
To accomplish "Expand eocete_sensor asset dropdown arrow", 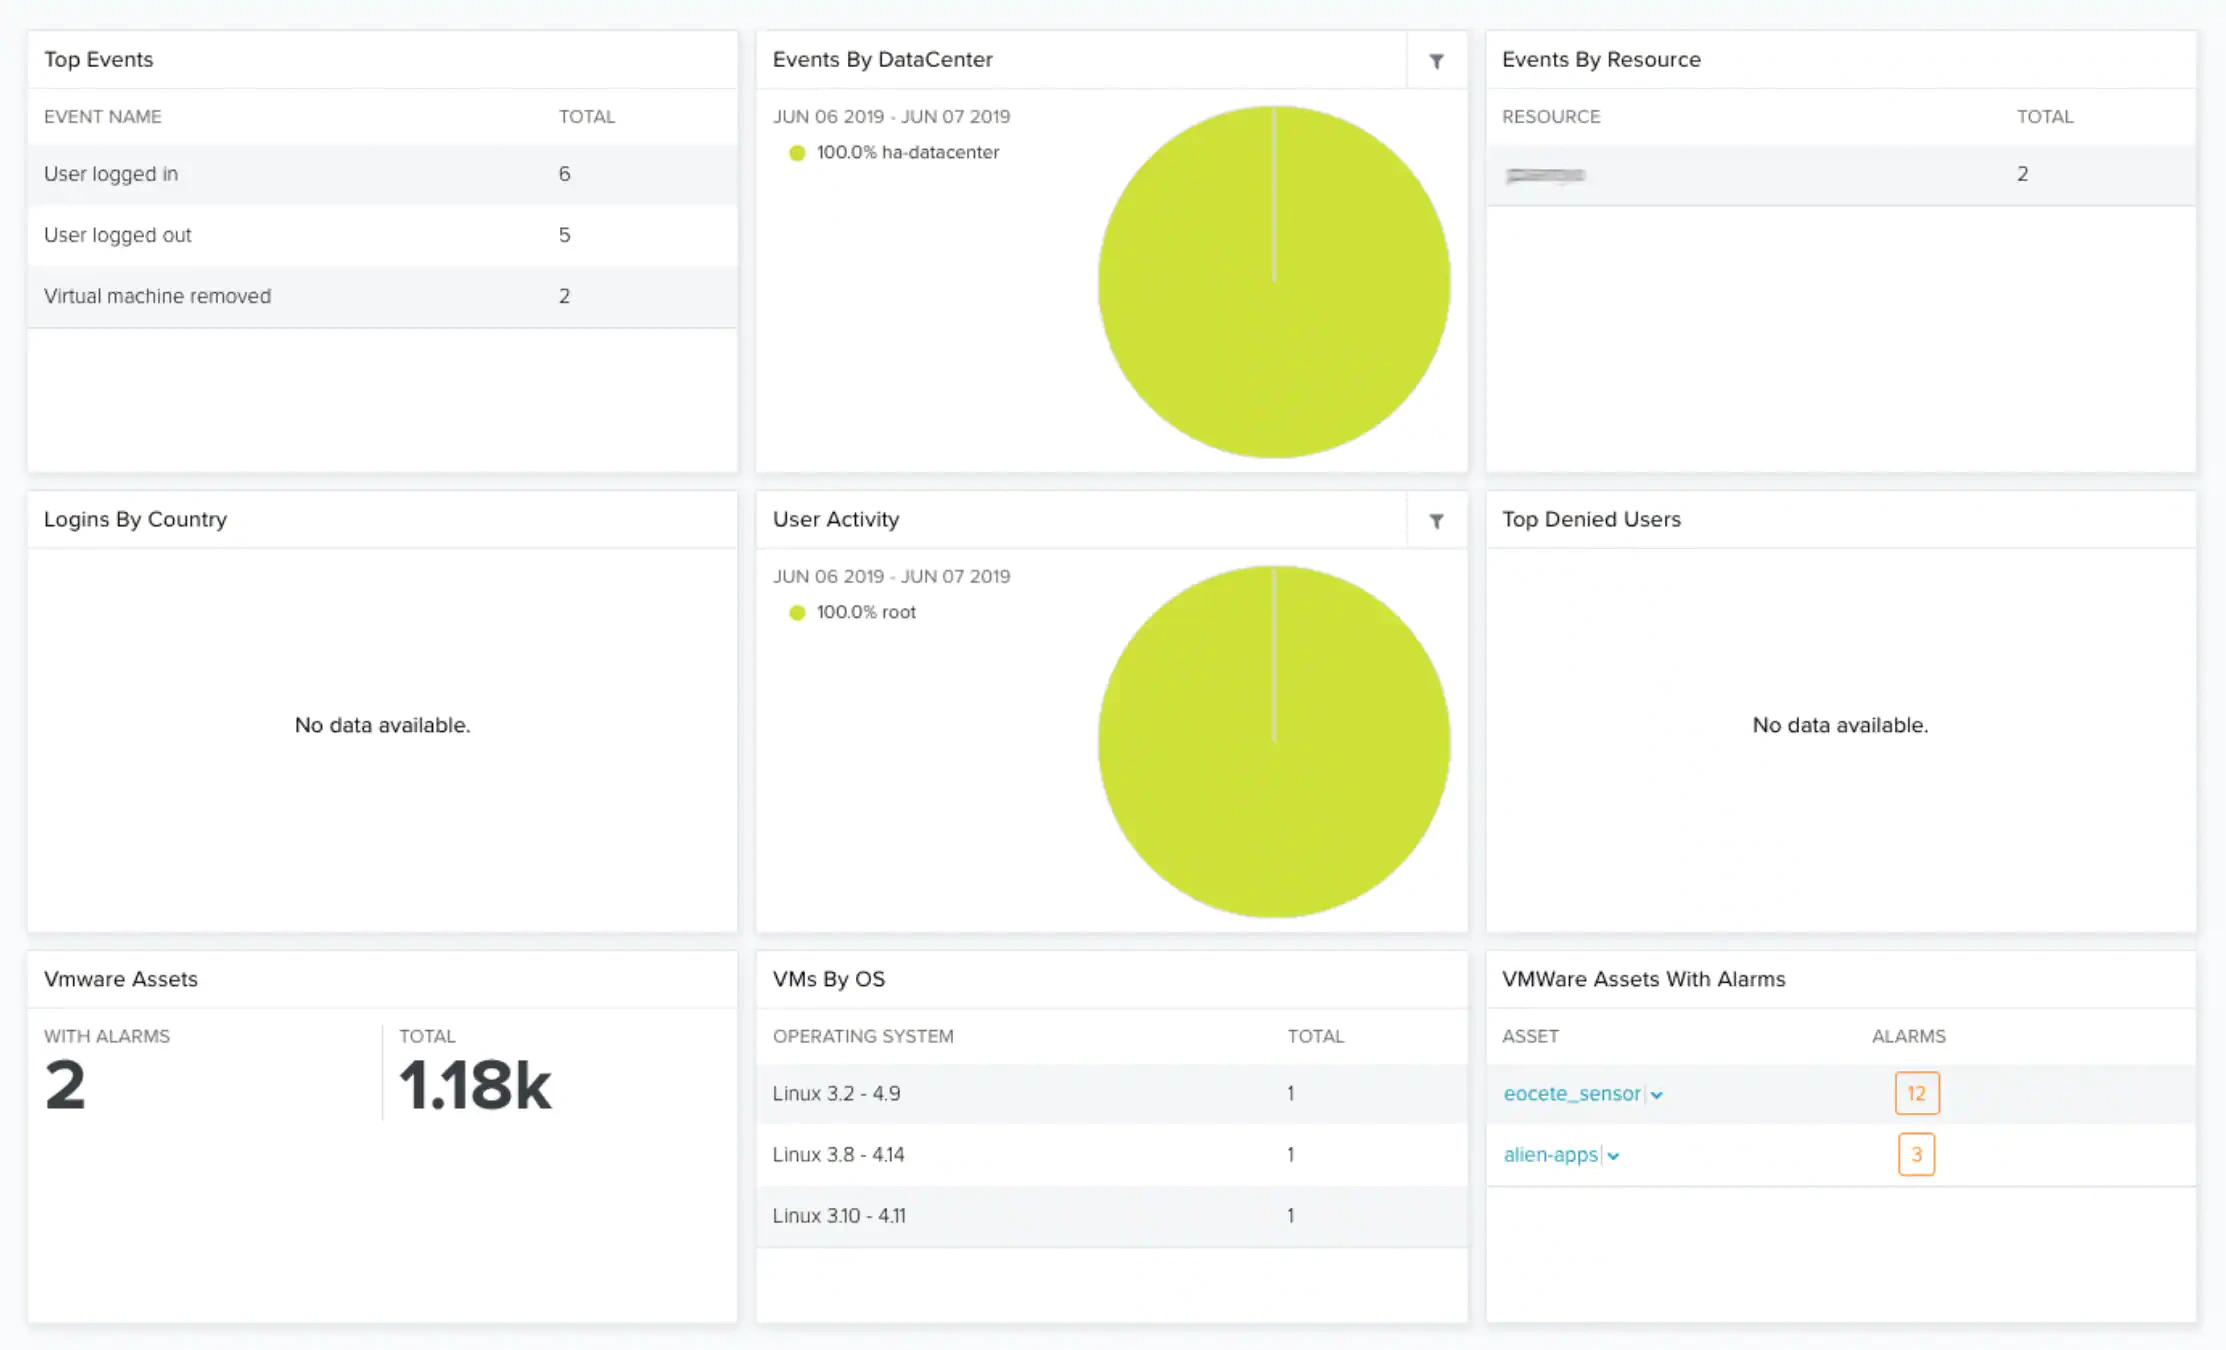I will (1657, 1095).
